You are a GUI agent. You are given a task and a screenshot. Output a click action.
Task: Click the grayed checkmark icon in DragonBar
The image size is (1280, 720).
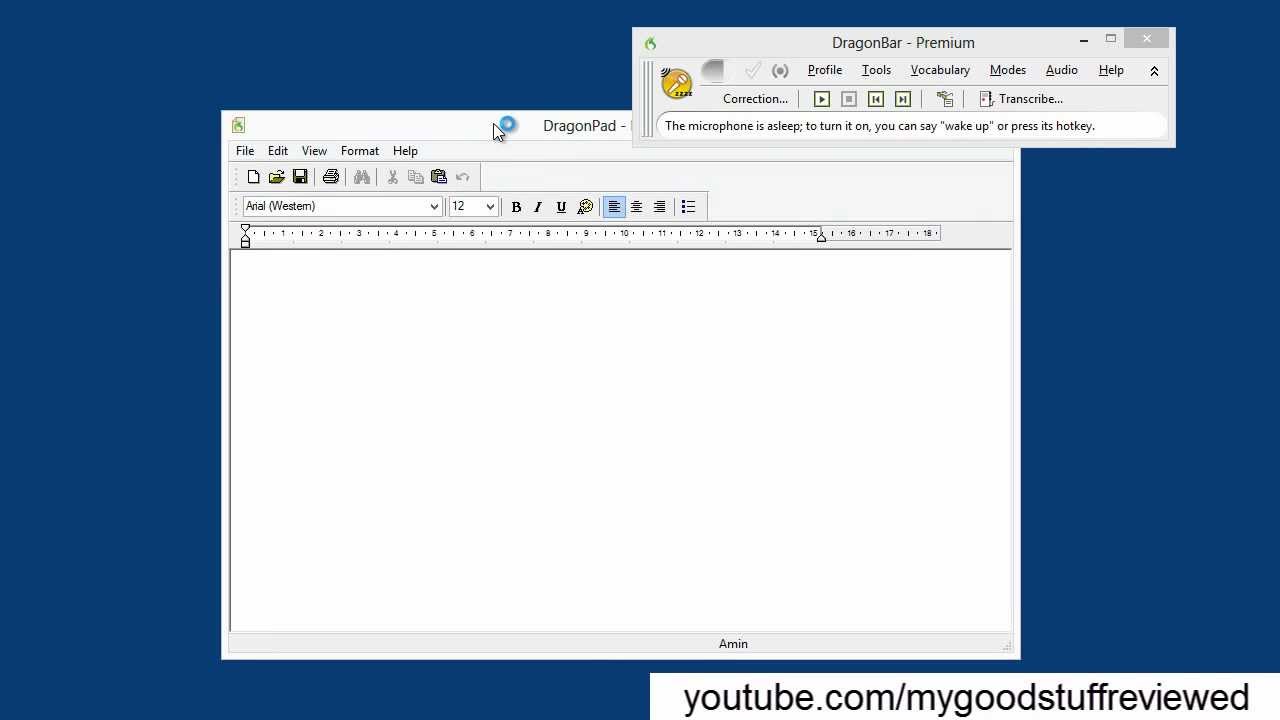tap(752, 70)
